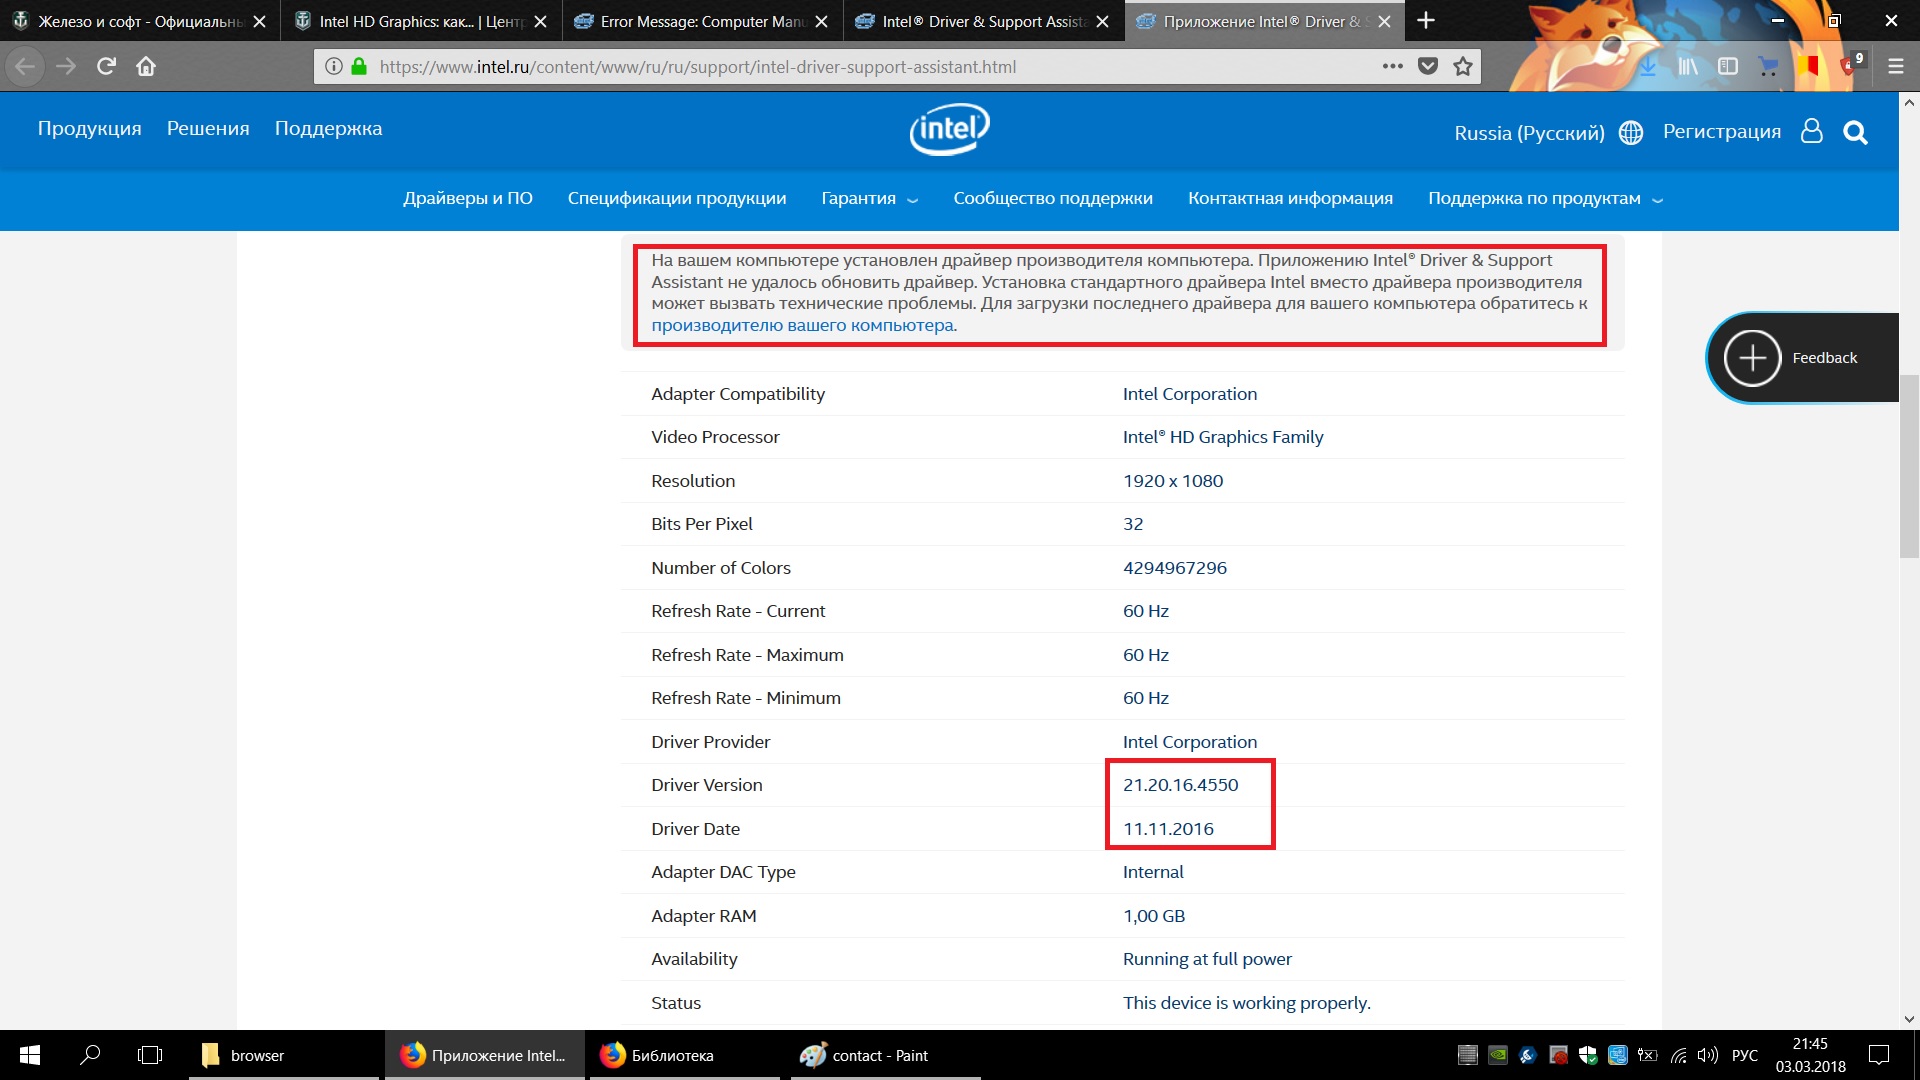Open the Intel site search
The image size is (1920, 1080).
click(1855, 132)
